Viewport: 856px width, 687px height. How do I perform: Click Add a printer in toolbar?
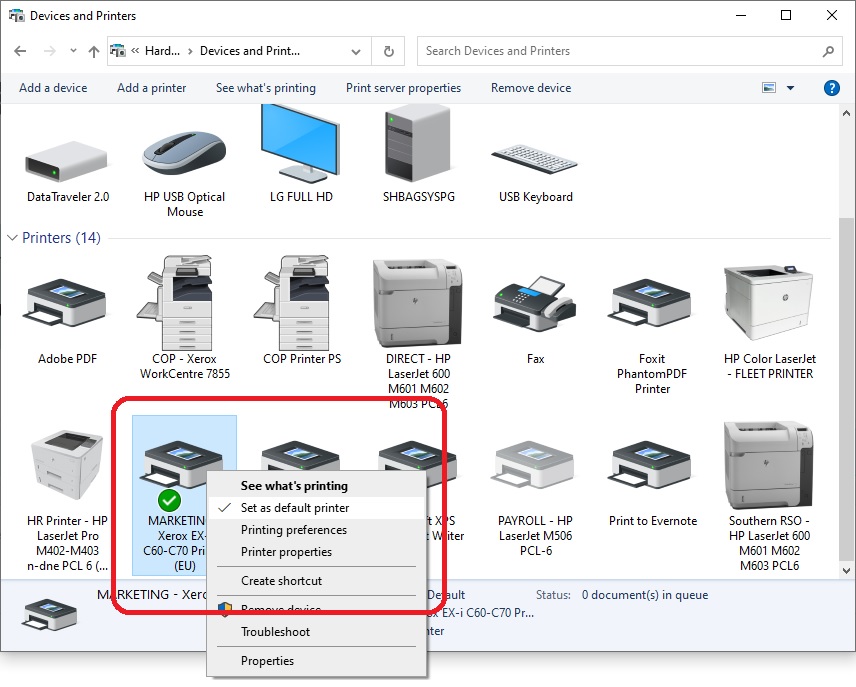pyautogui.click(x=151, y=88)
